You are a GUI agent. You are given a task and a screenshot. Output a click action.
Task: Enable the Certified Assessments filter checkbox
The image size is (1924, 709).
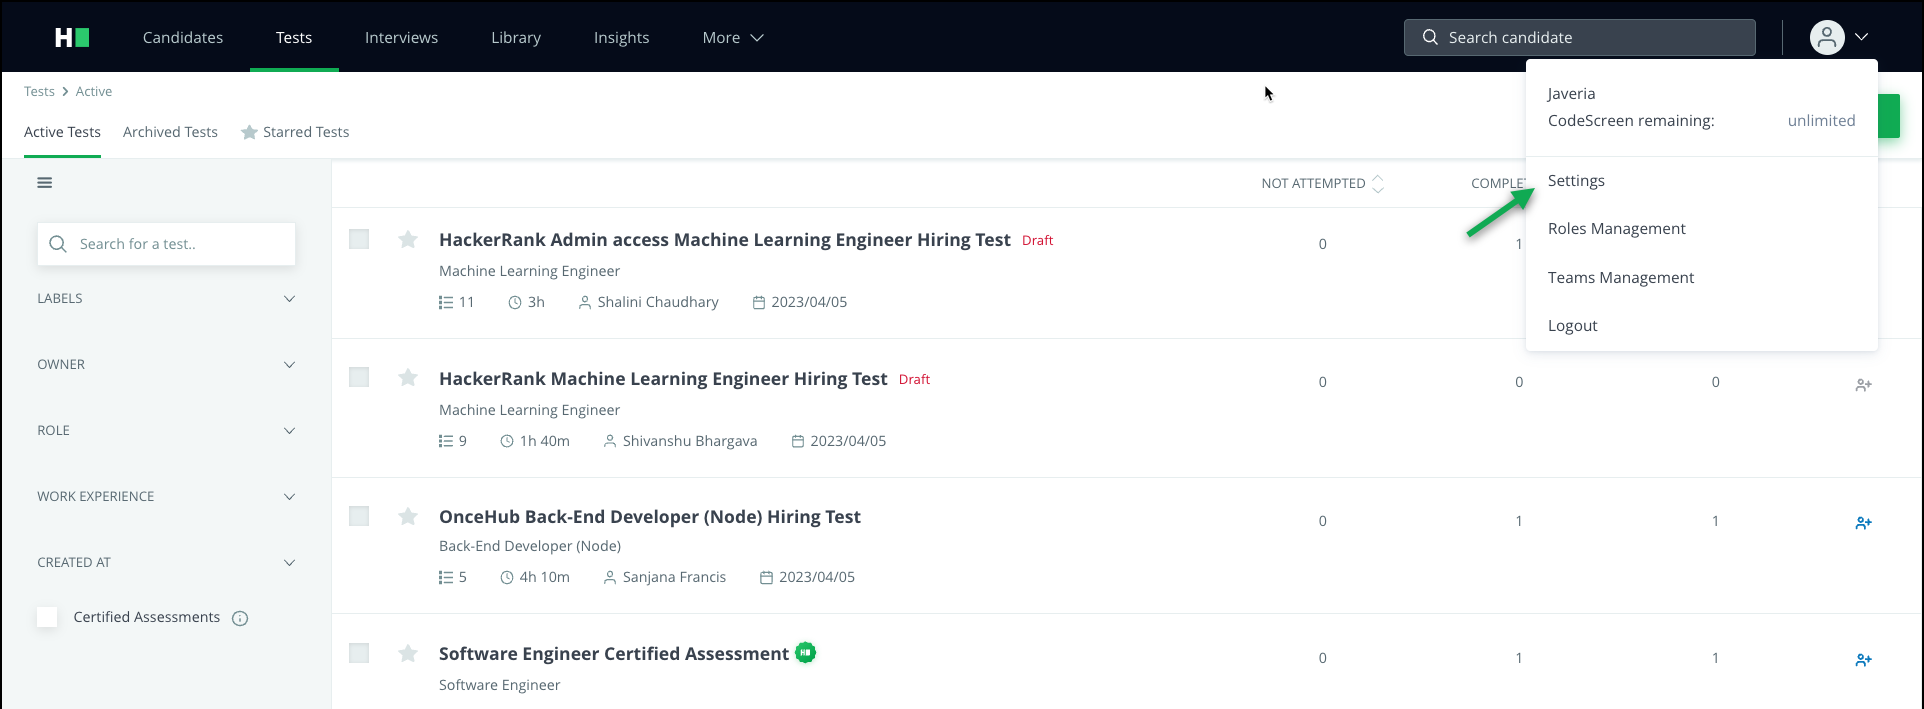47,617
